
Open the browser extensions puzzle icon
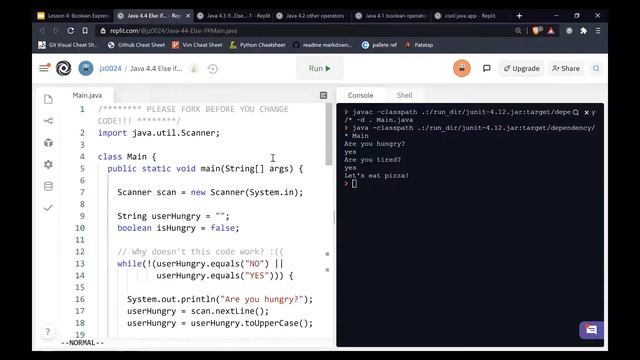(x=584, y=31)
